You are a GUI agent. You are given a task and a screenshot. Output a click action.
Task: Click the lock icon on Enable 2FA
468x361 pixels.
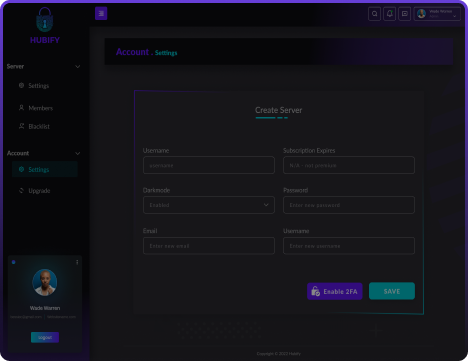click(x=315, y=291)
